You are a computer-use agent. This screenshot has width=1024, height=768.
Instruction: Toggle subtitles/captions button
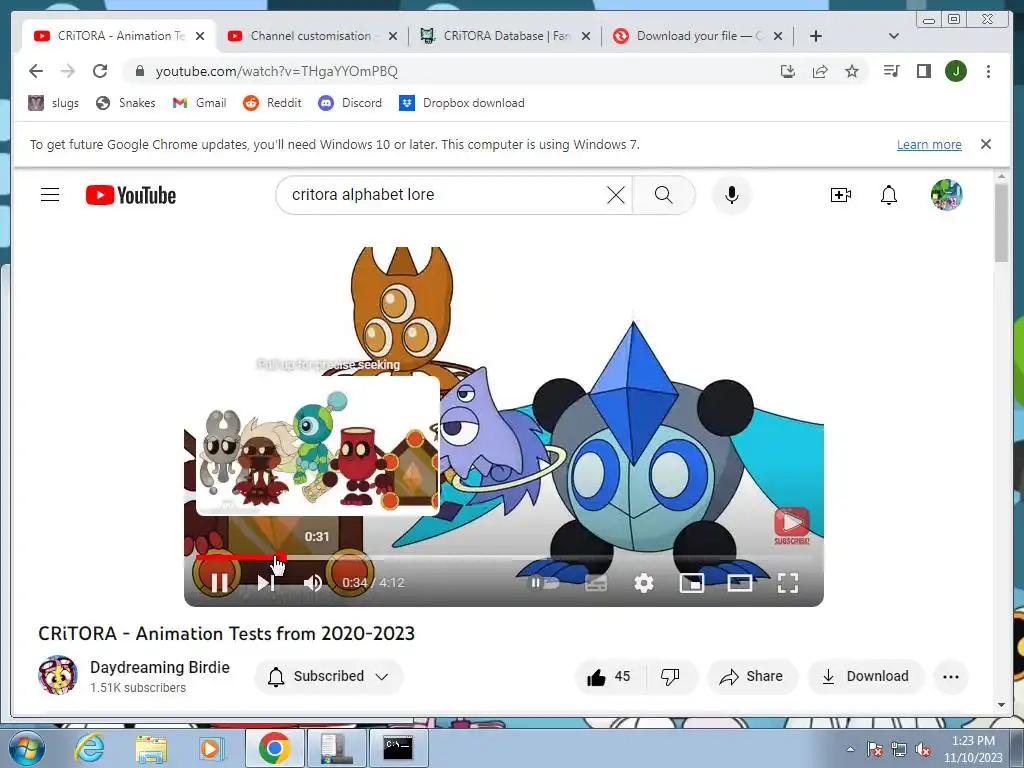click(x=596, y=583)
